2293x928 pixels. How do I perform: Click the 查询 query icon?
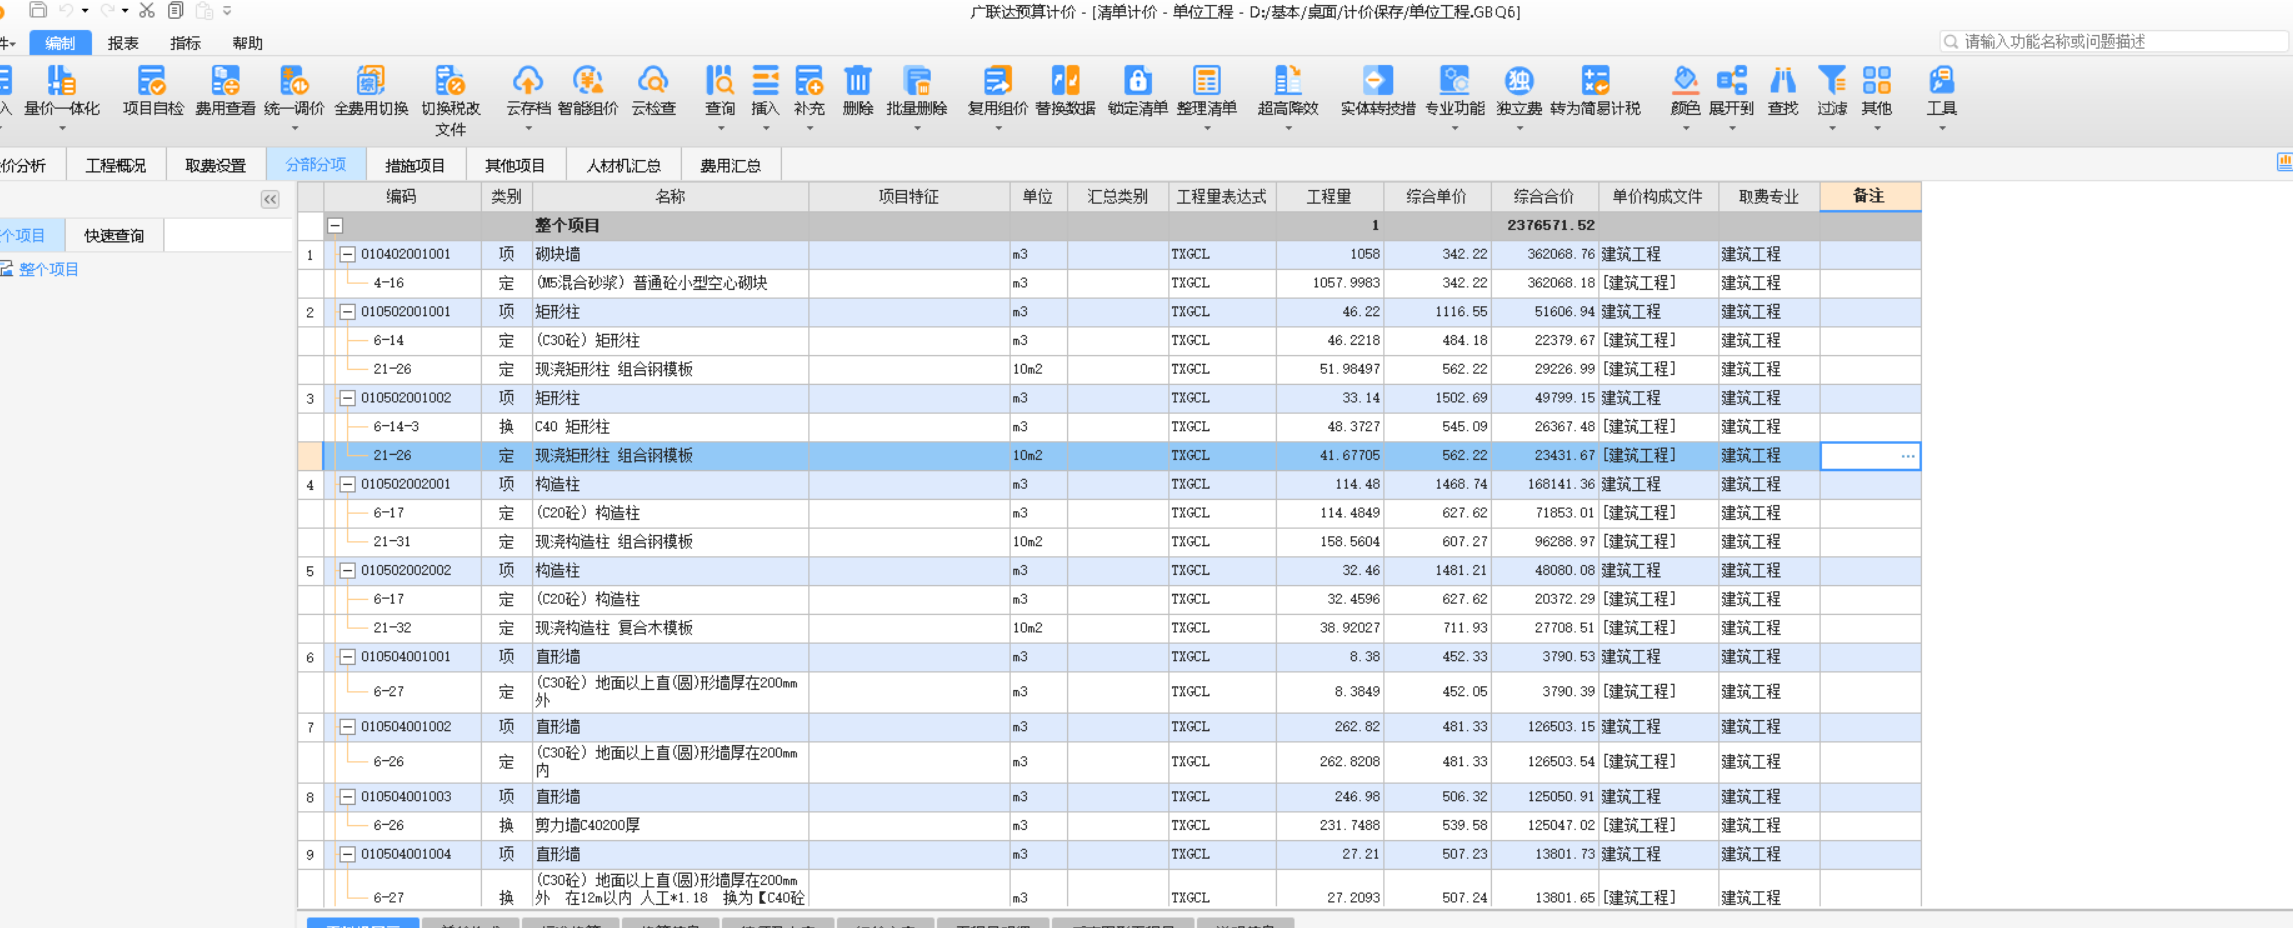click(720, 81)
